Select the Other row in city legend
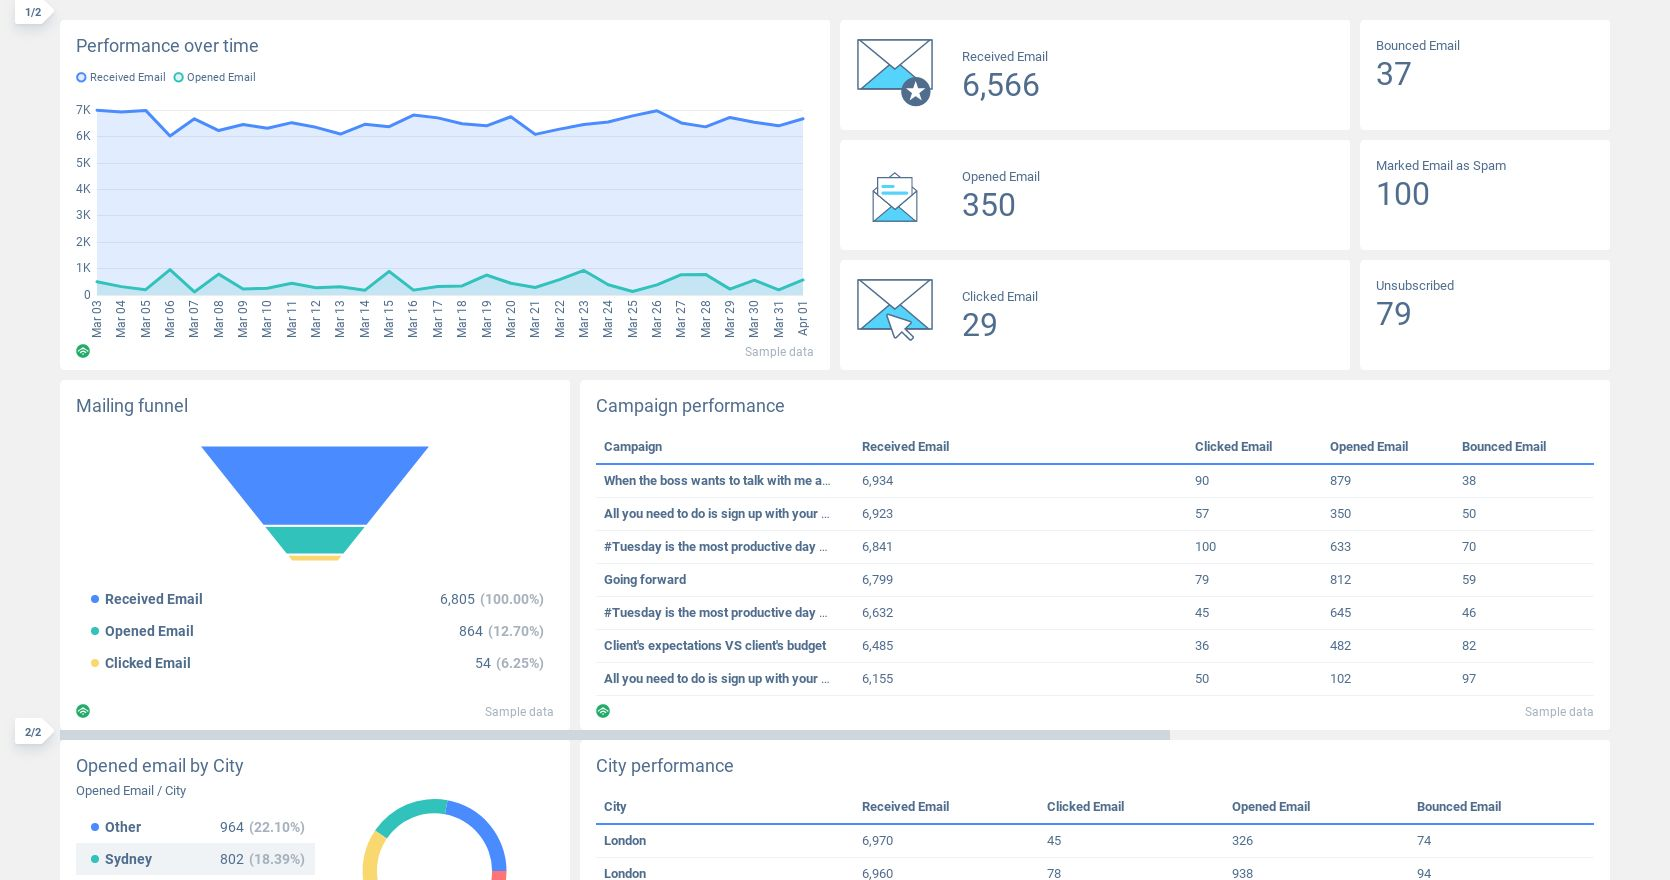 click(196, 827)
